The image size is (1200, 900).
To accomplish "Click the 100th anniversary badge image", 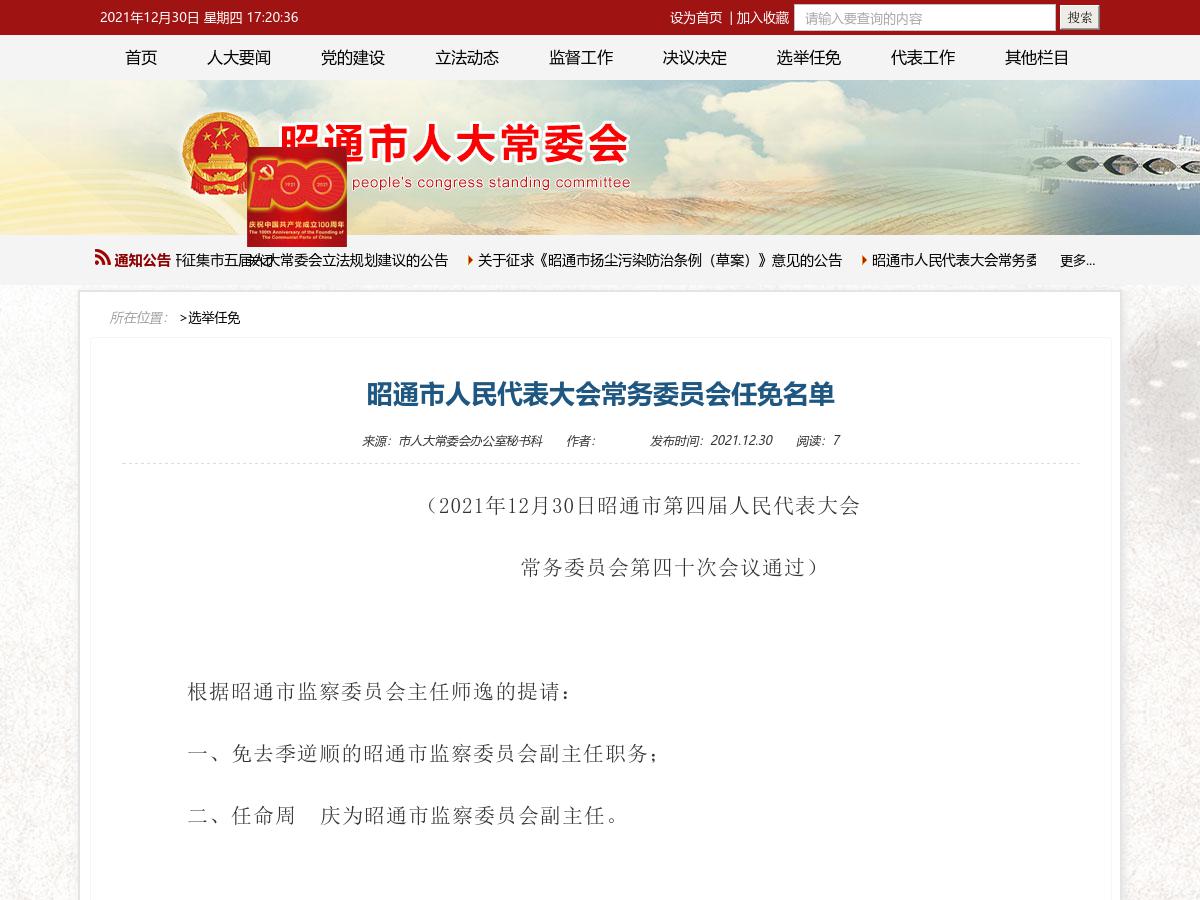I will (297, 197).
